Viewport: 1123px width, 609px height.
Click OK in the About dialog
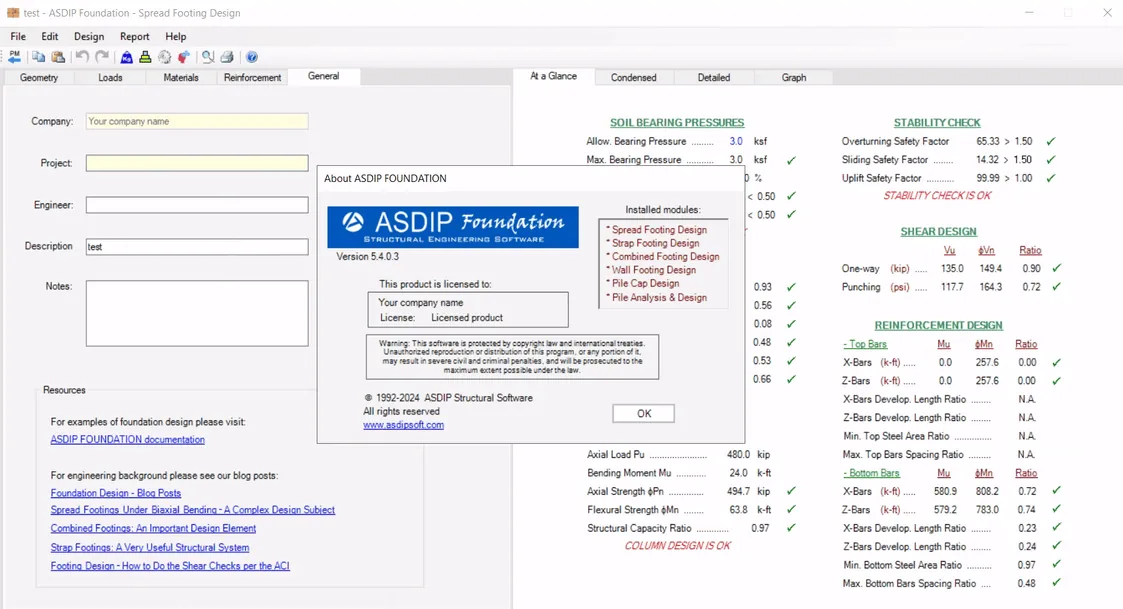[644, 413]
